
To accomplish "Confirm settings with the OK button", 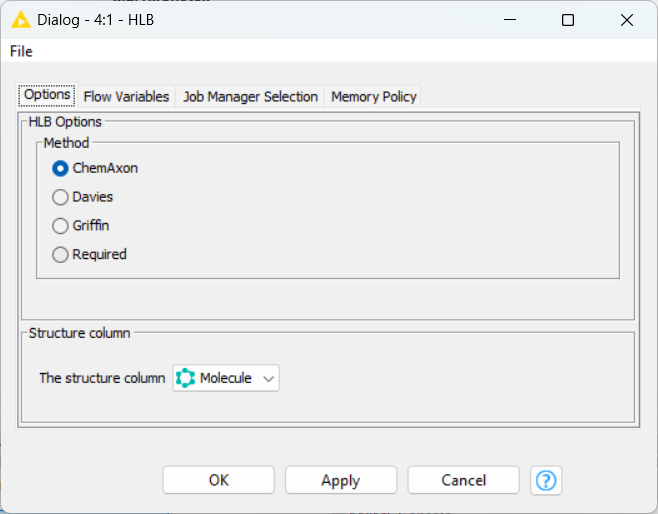I will coord(219,480).
